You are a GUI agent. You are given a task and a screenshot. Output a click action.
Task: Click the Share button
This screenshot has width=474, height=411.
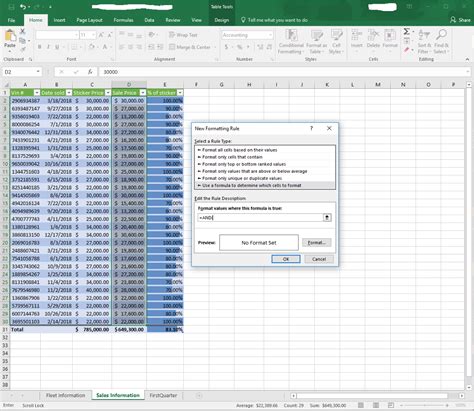pyautogui.click(x=461, y=20)
